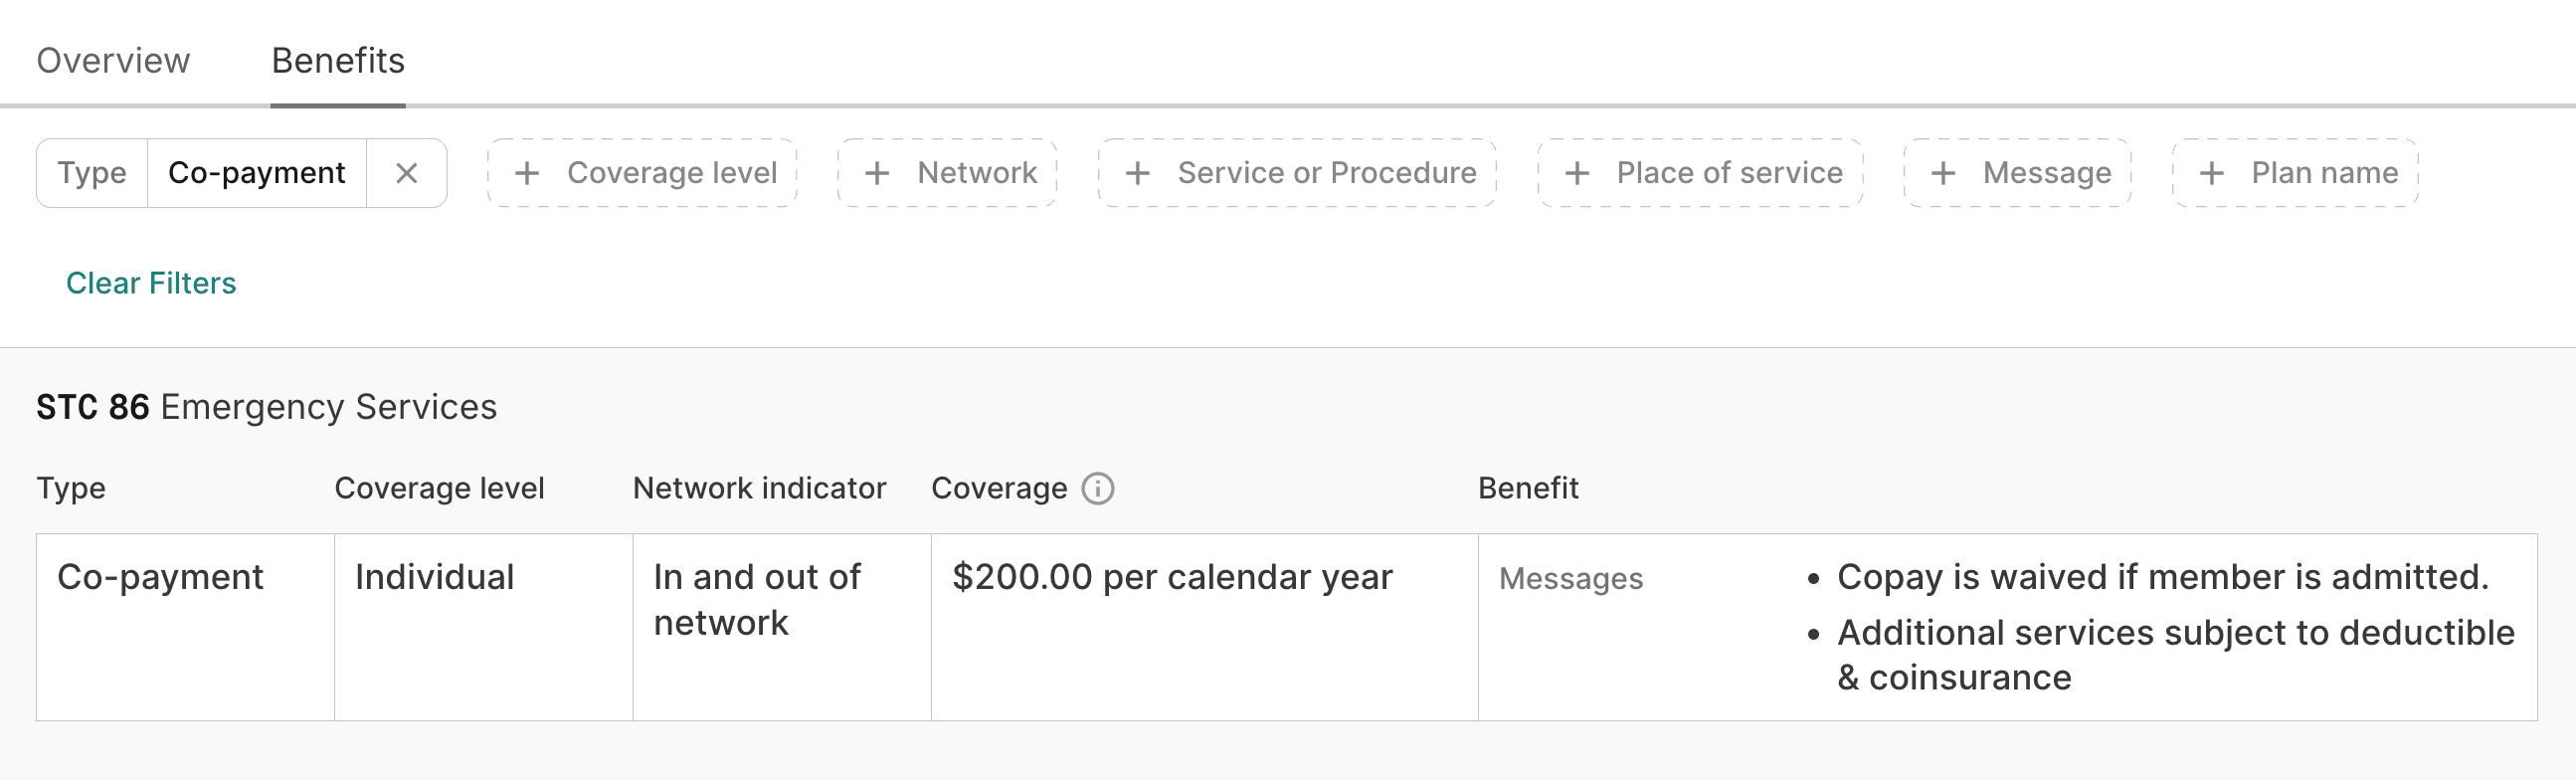Click the plus icon on Message filter
The width and height of the screenshot is (2576, 780).
[1944, 172]
